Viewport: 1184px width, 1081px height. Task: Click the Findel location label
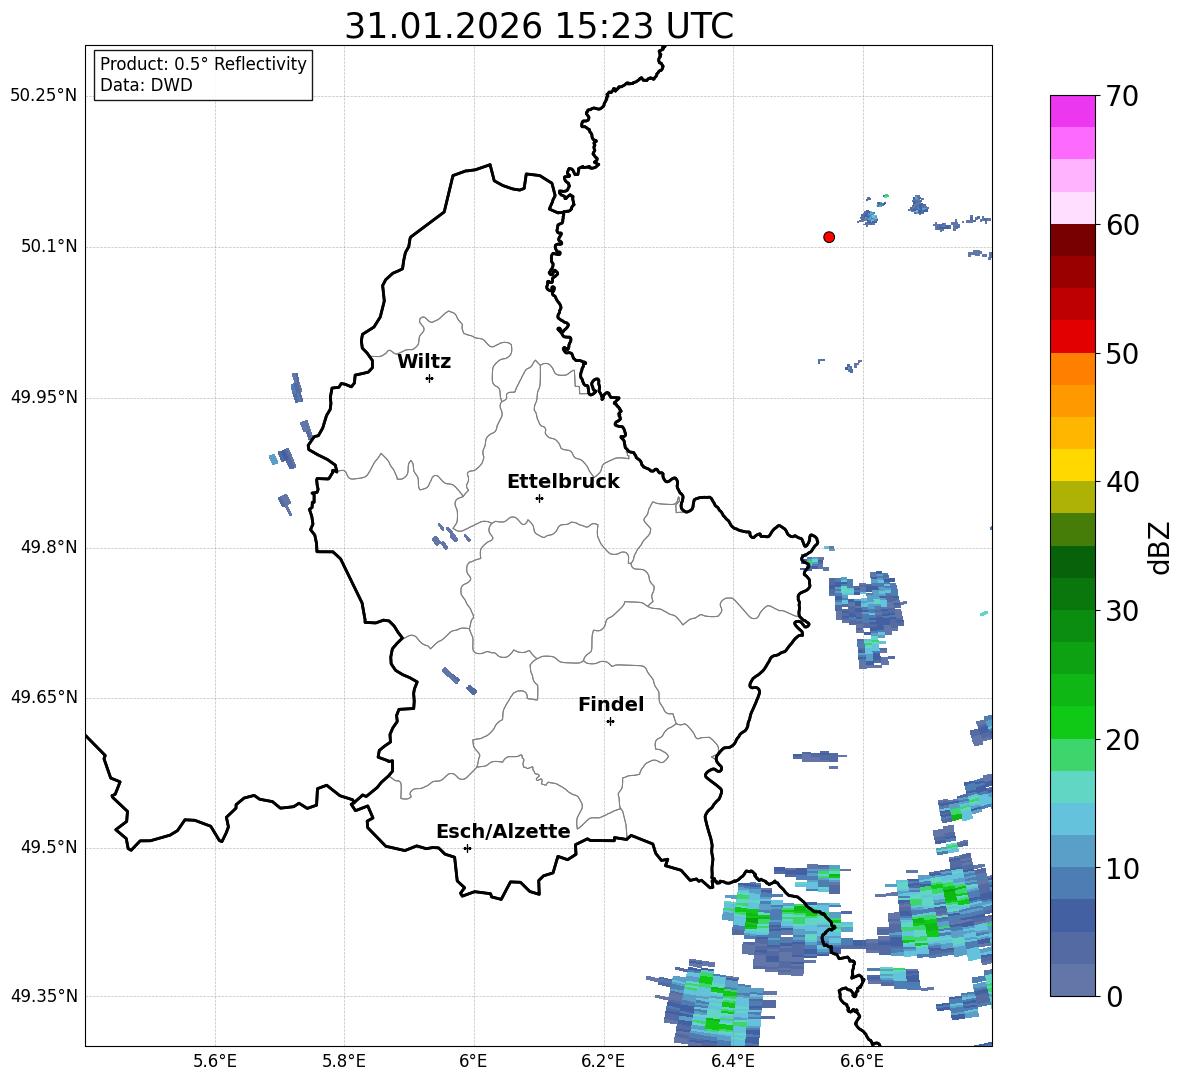pyautogui.click(x=611, y=704)
